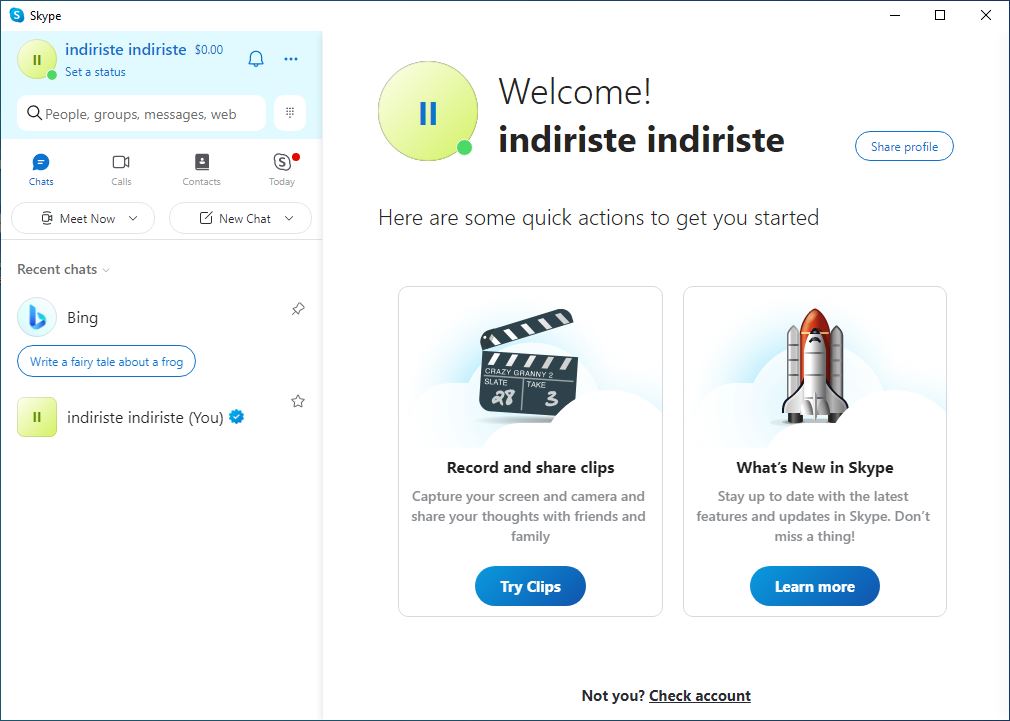This screenshot has height=721, width=1010.
Task: Minimize the Skype window
Action: coord(895,15)
